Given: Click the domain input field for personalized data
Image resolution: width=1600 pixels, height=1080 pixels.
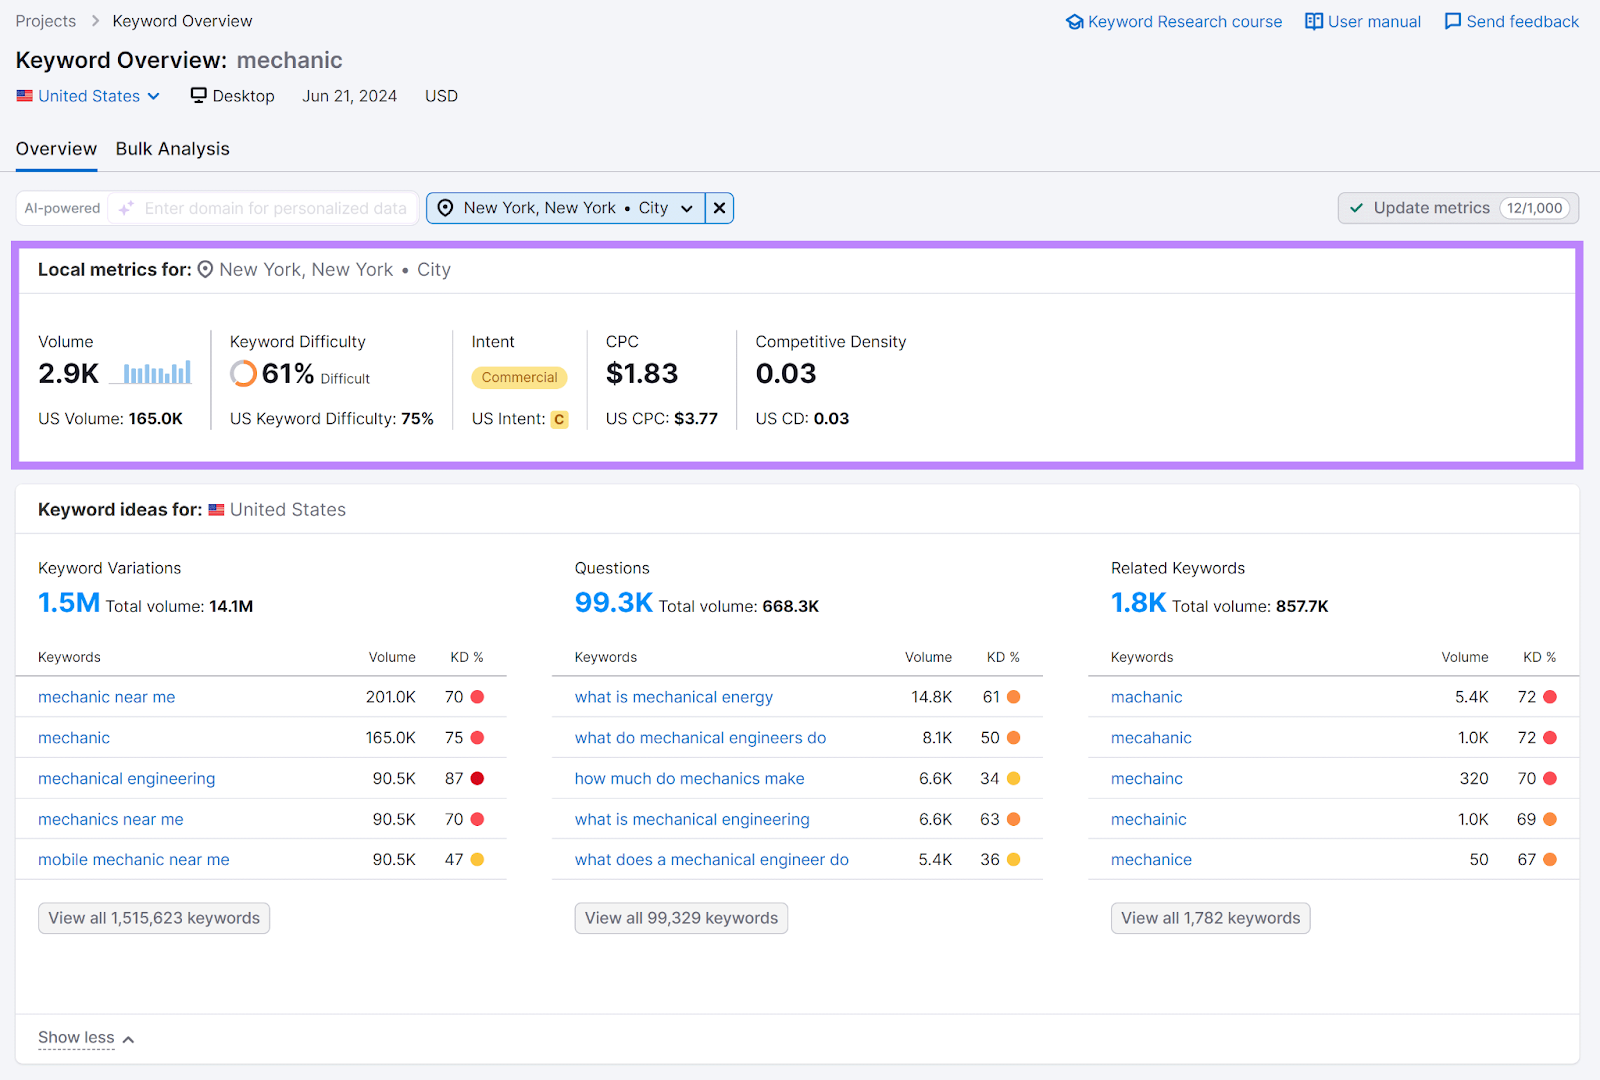Looking at the screenshot, I should point(270,208).
